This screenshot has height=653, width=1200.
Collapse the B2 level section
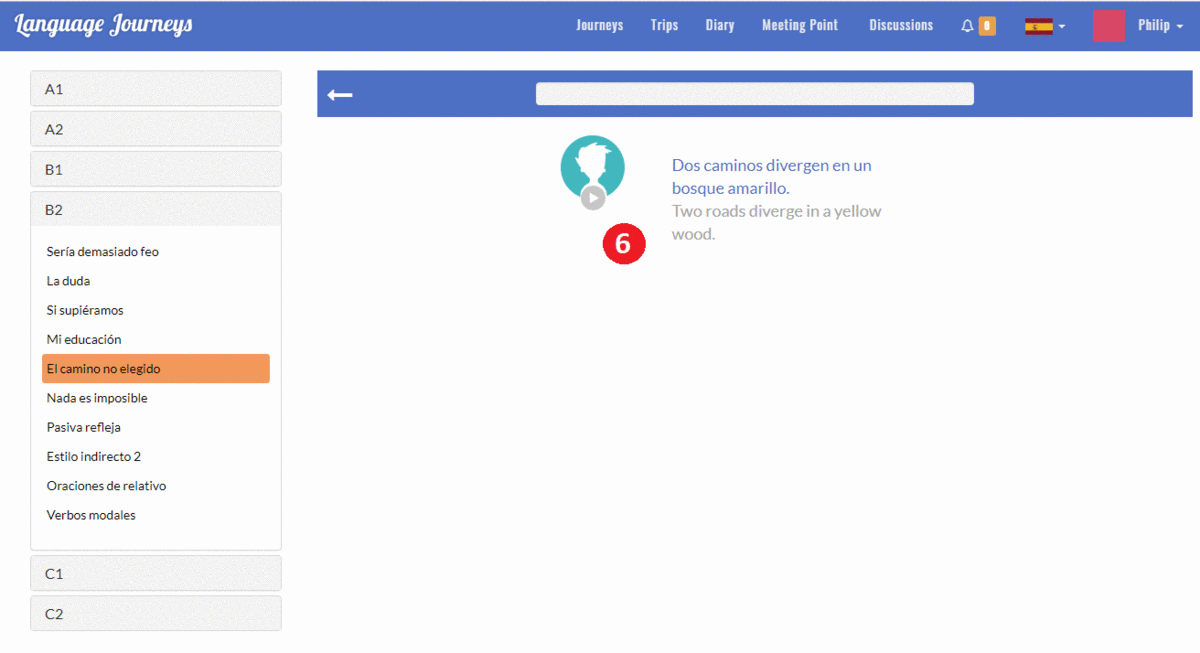click(156, 210)
